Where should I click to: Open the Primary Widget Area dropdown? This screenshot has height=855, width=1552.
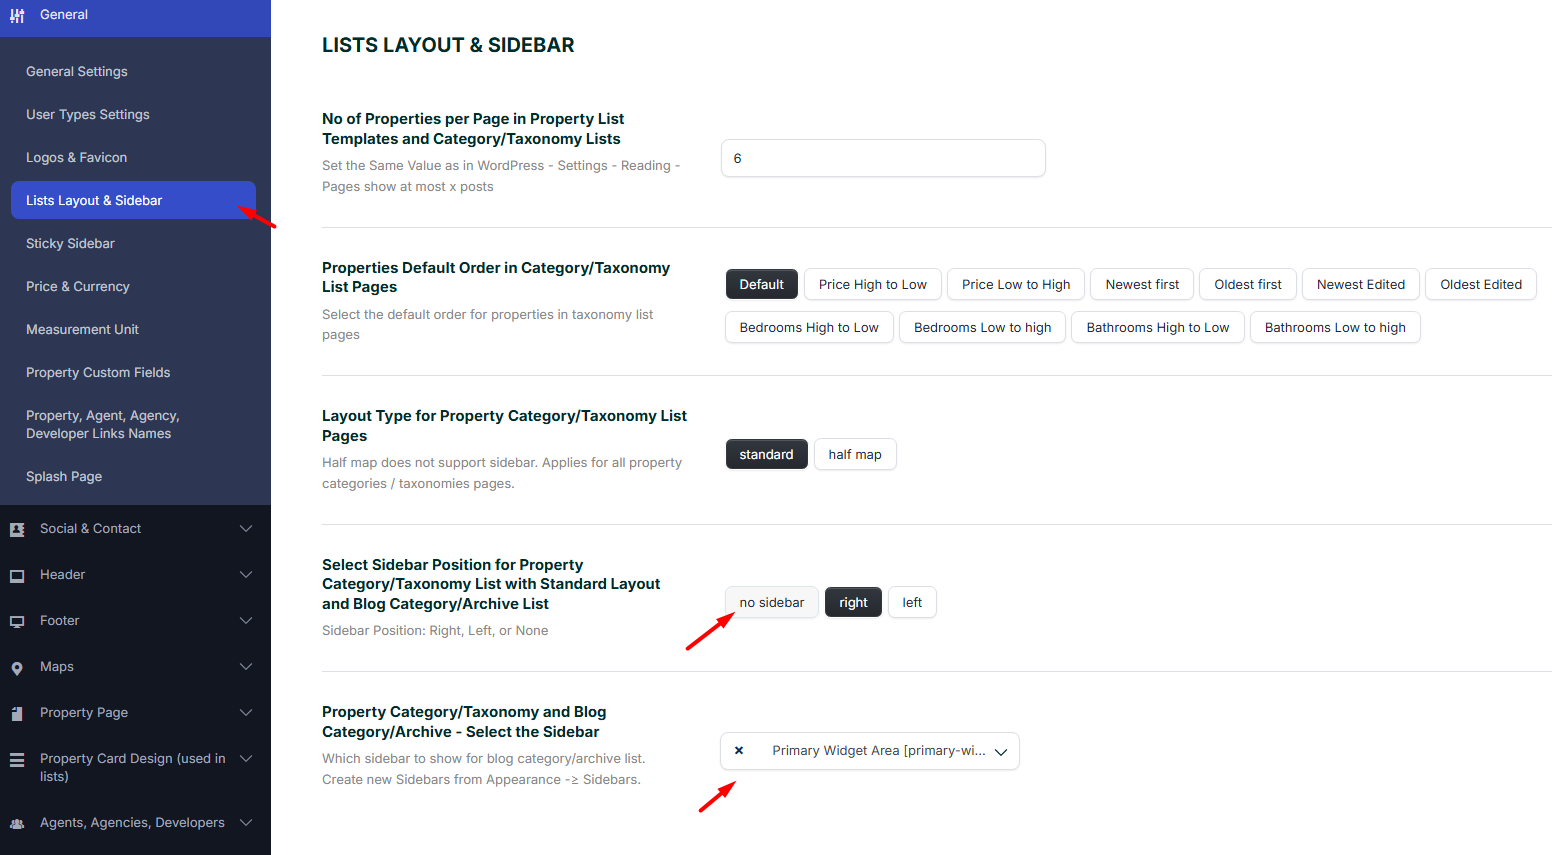click(x=1000, y=752)
